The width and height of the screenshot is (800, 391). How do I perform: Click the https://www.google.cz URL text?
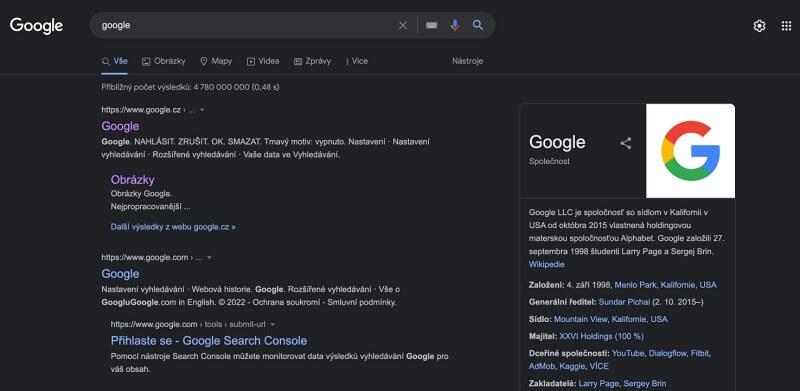pos(141,110)
